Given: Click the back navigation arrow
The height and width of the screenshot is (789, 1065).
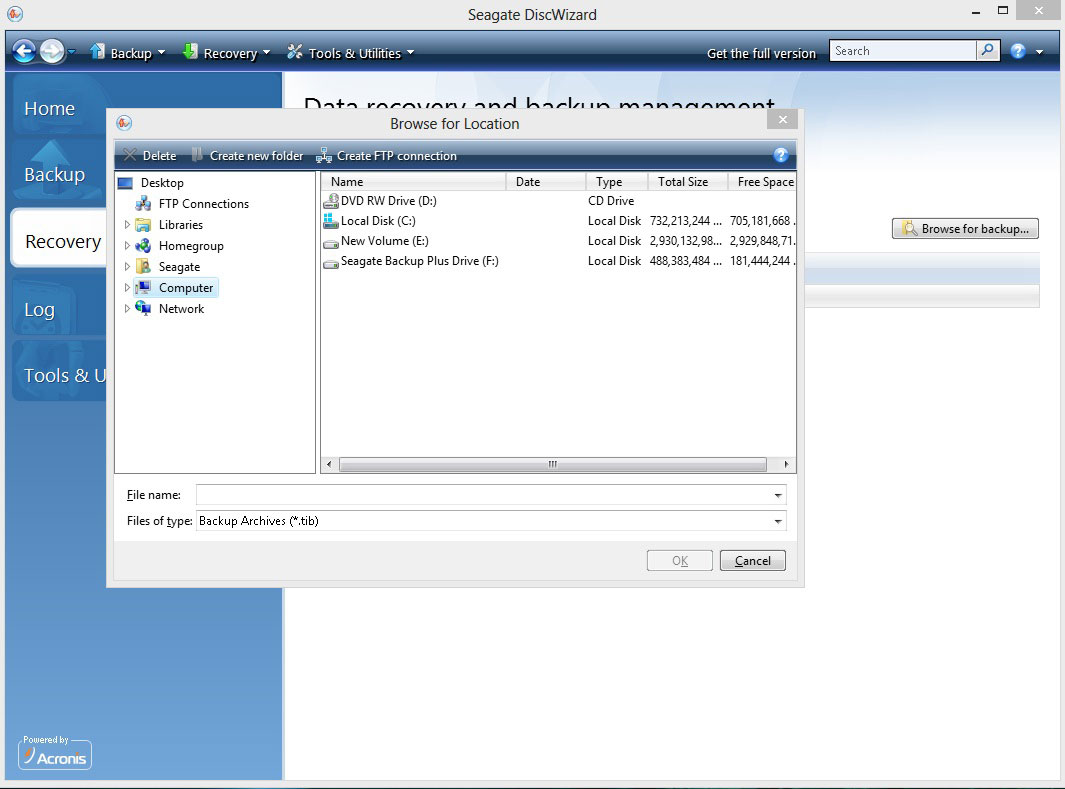Looking at the screenshot, I should [24, 52].
